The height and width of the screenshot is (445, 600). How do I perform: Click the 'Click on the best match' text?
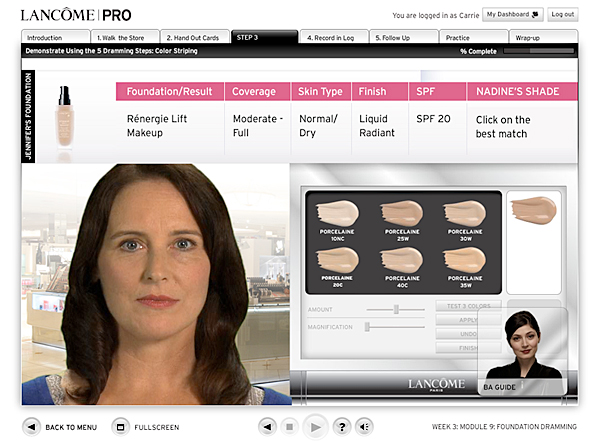503,127
